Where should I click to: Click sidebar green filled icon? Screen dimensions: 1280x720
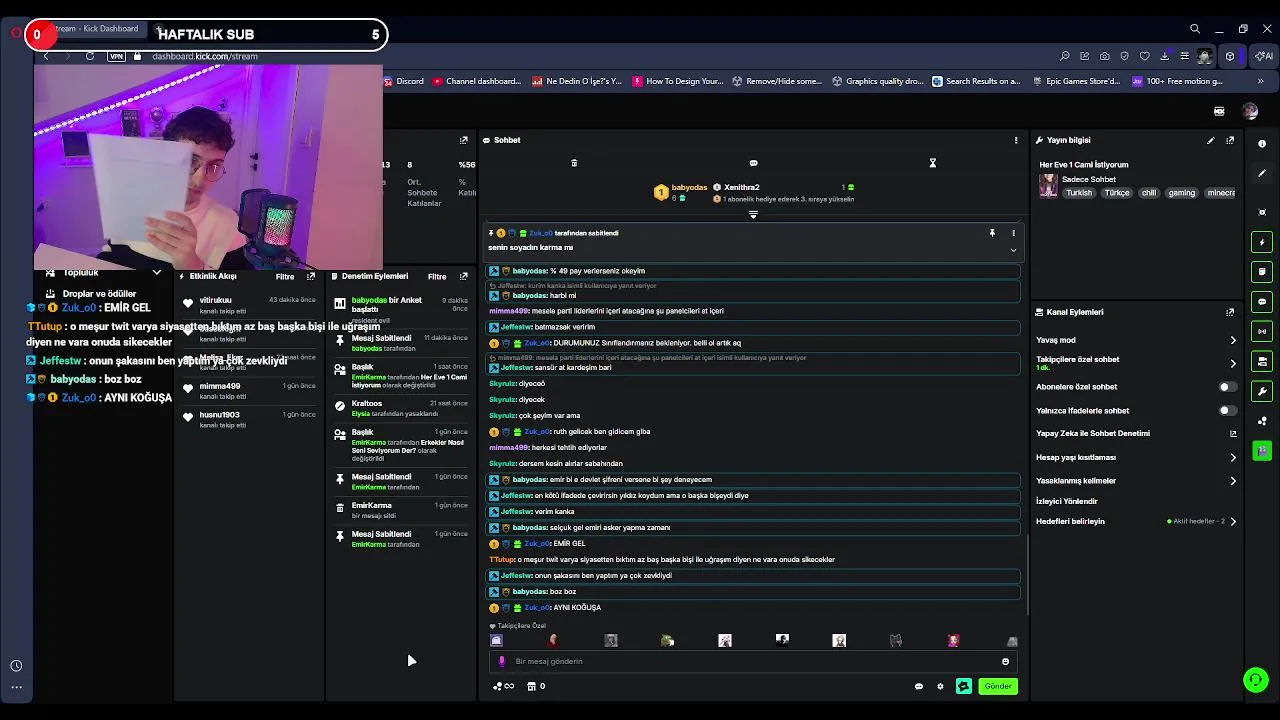[1262, 451]
